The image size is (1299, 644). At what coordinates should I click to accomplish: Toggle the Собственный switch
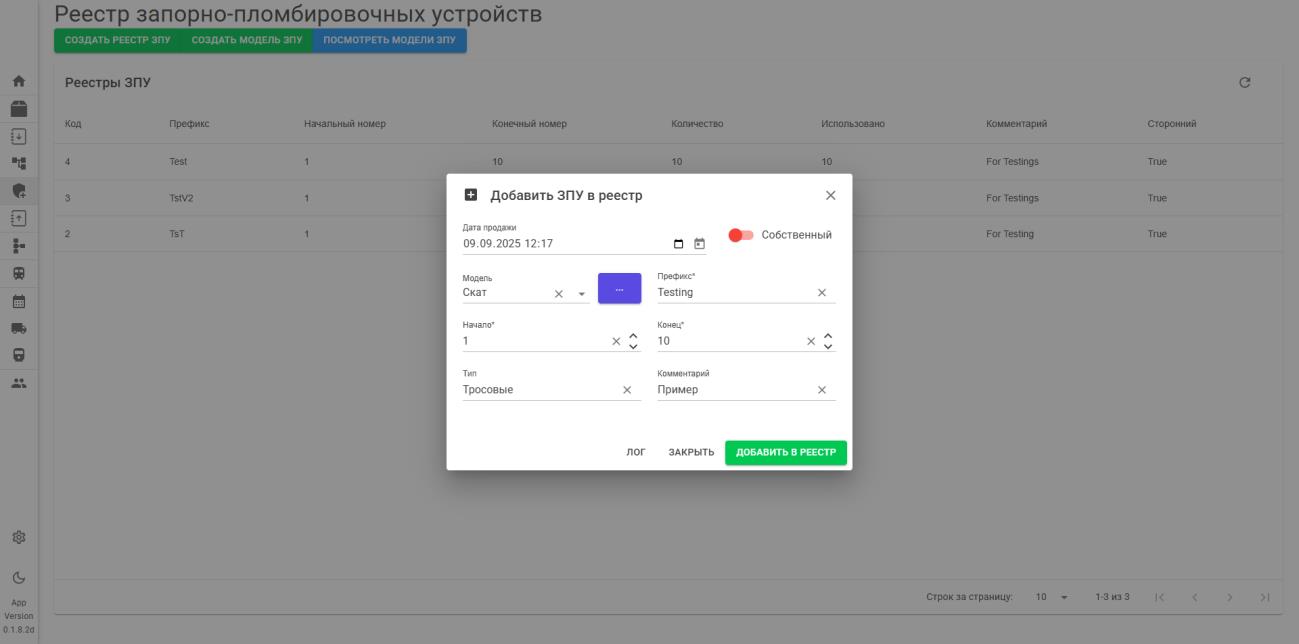tap(740, 234)
